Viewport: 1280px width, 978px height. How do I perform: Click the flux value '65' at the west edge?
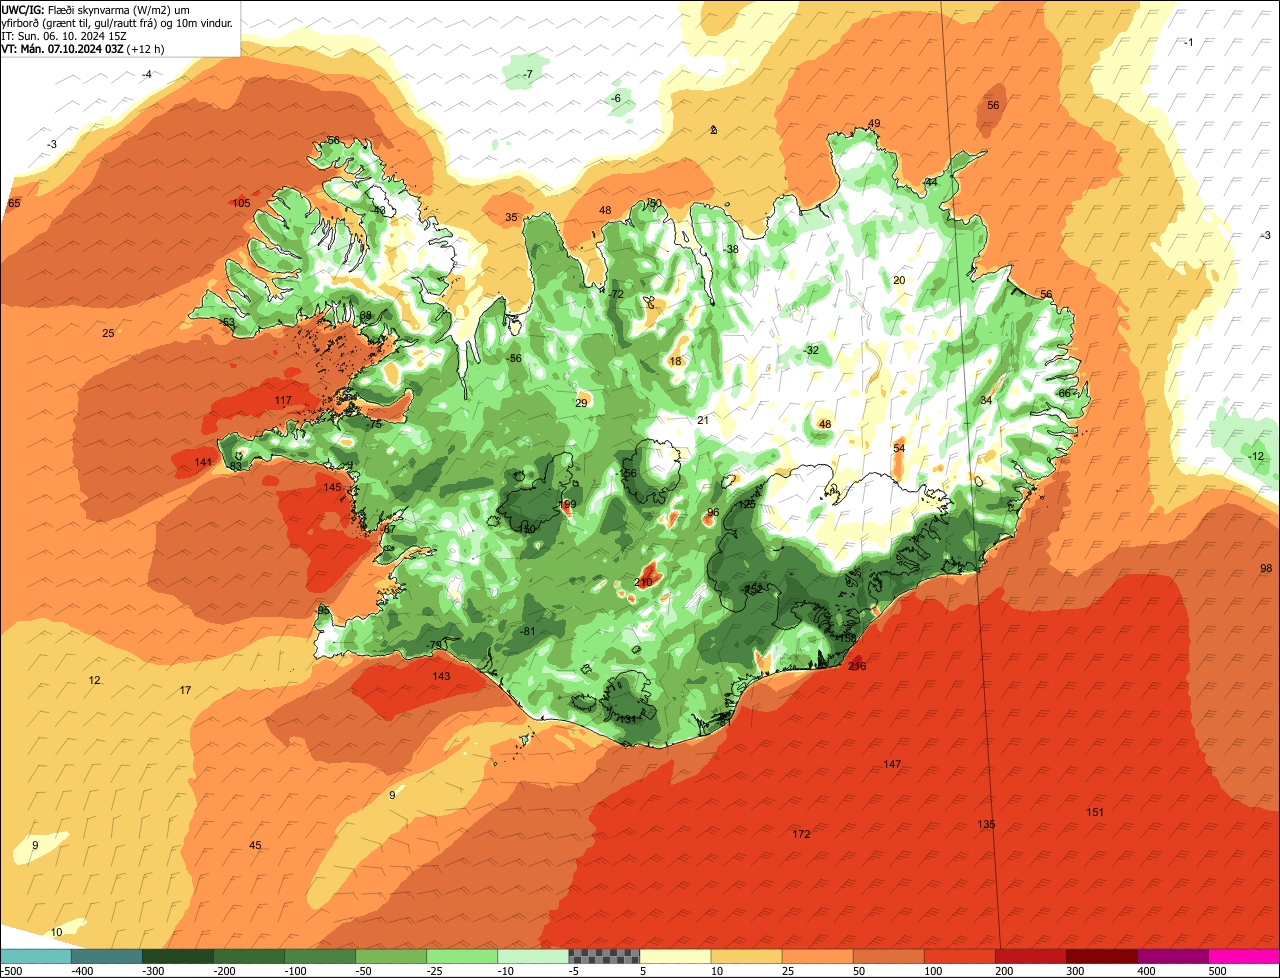[x=14, y=203]
